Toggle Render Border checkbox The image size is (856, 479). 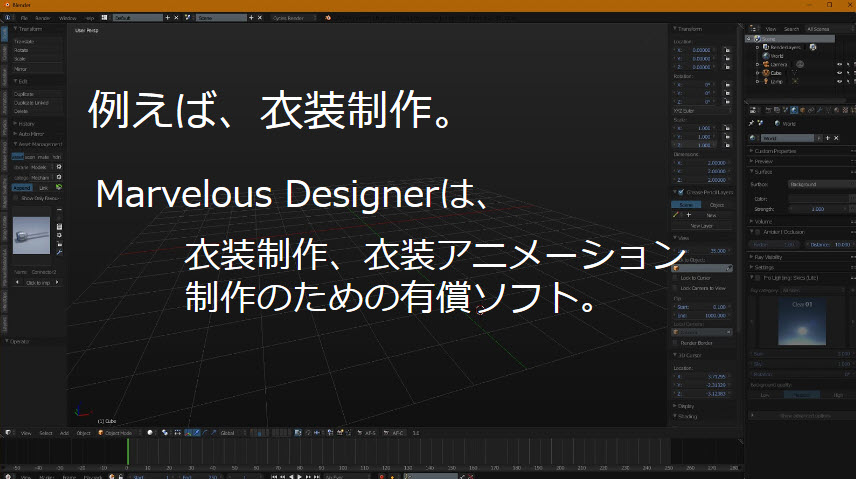(x=675, y=342)
